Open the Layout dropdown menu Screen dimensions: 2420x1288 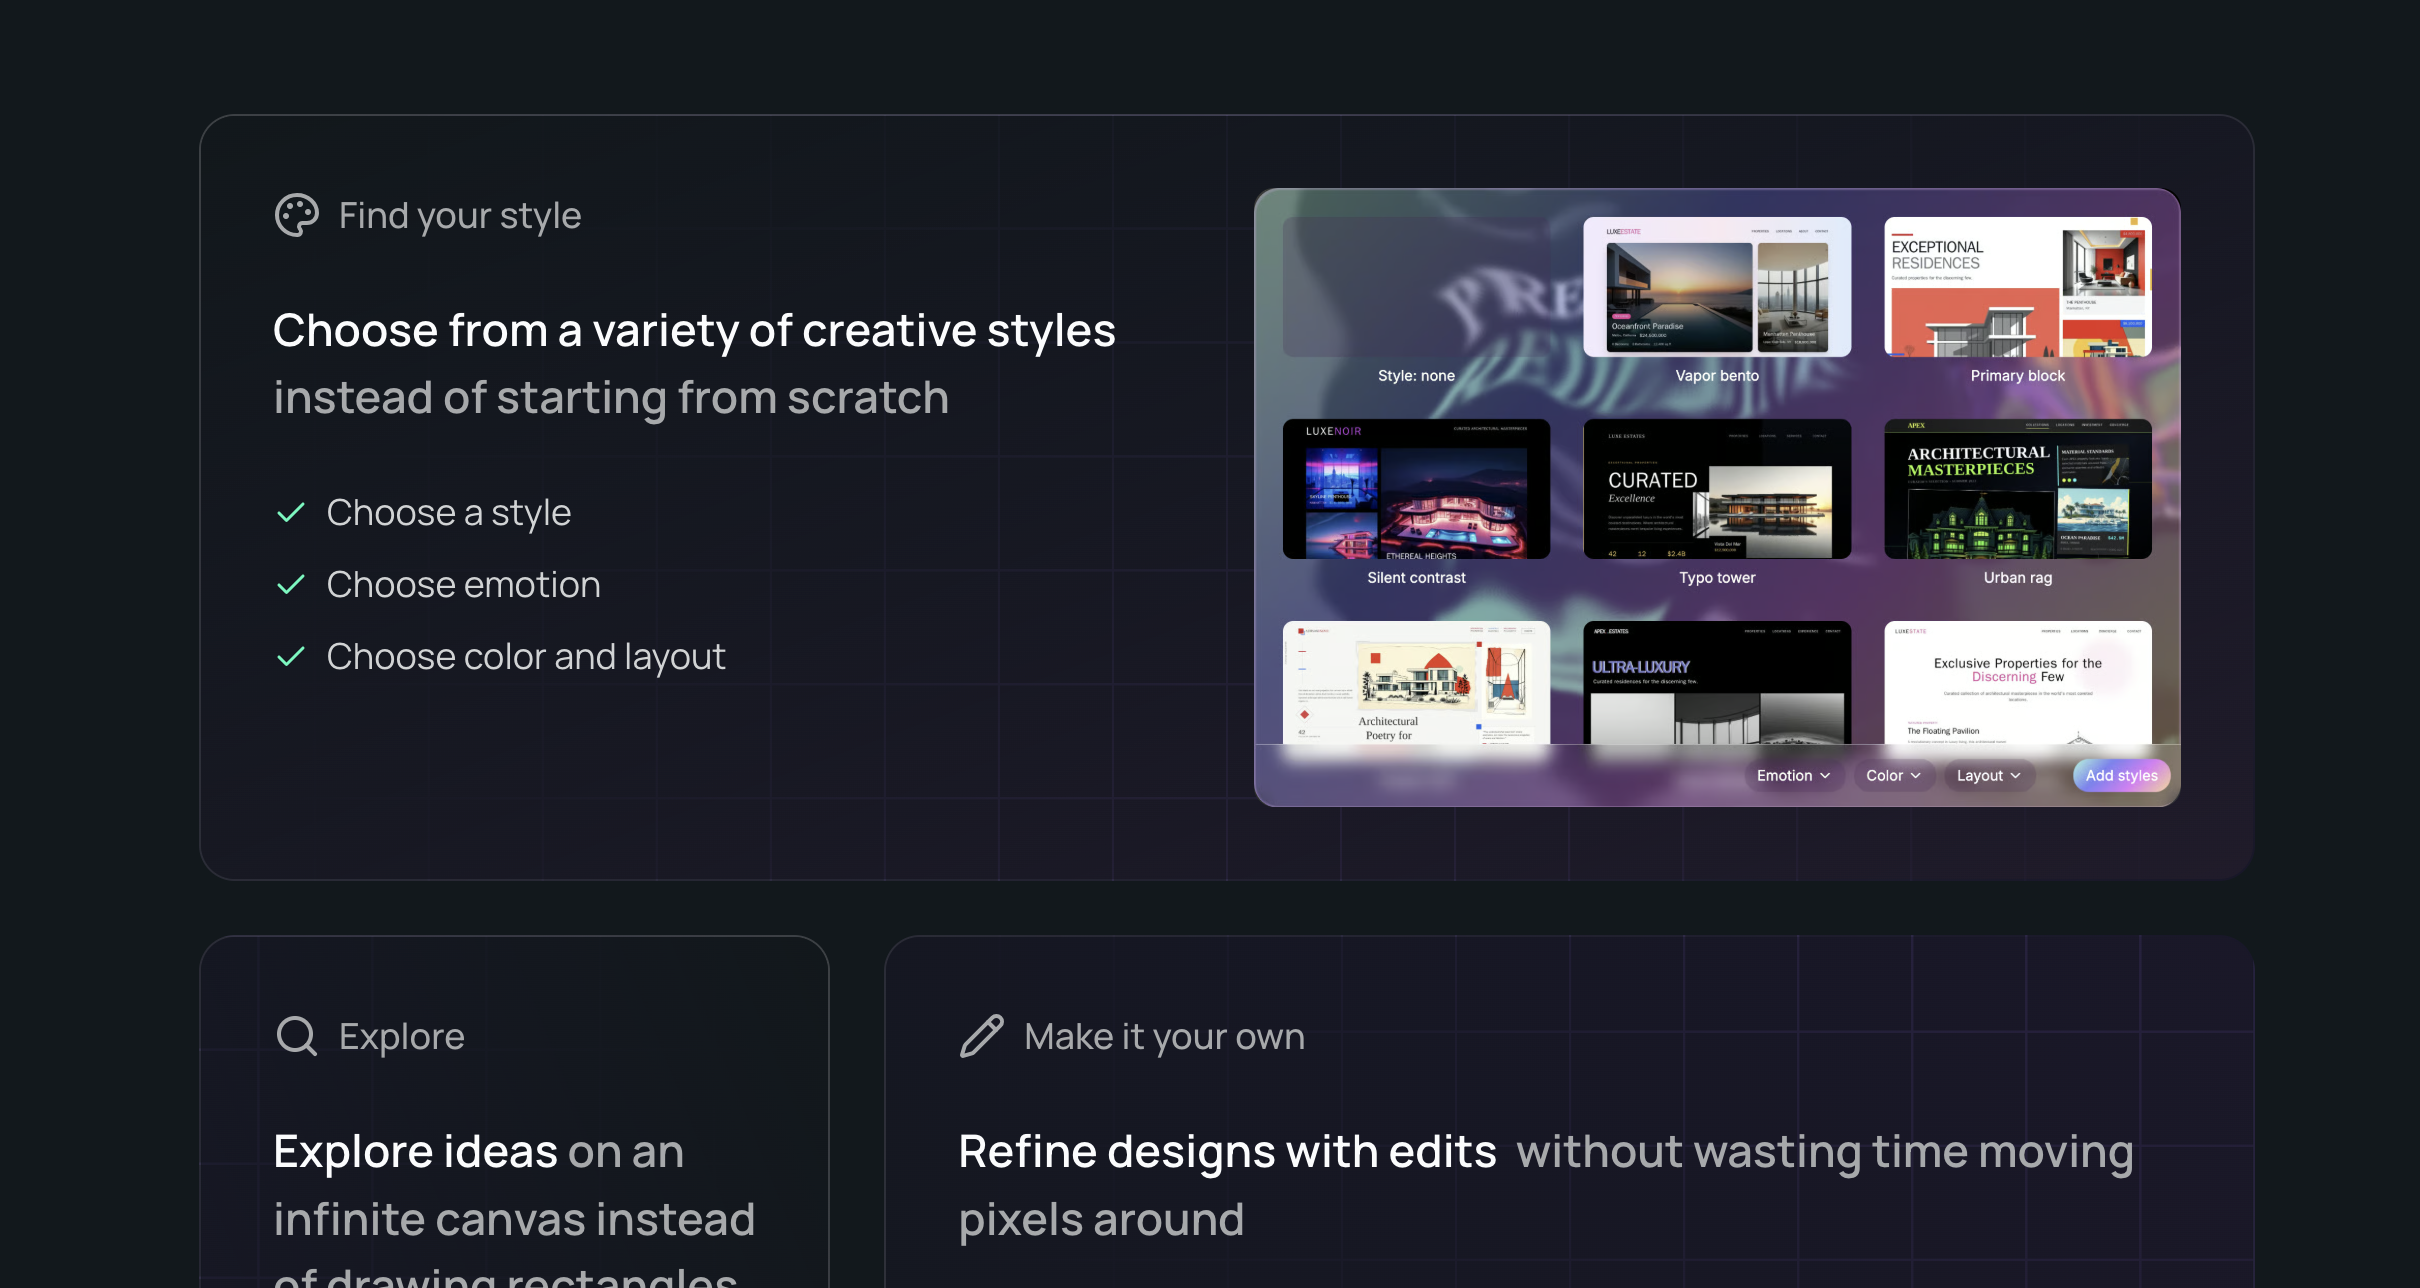1988,775
